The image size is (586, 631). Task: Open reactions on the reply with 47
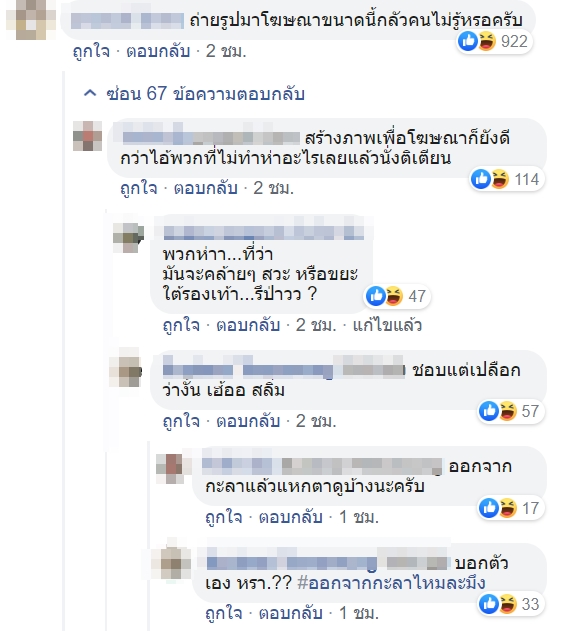(397, 296)
